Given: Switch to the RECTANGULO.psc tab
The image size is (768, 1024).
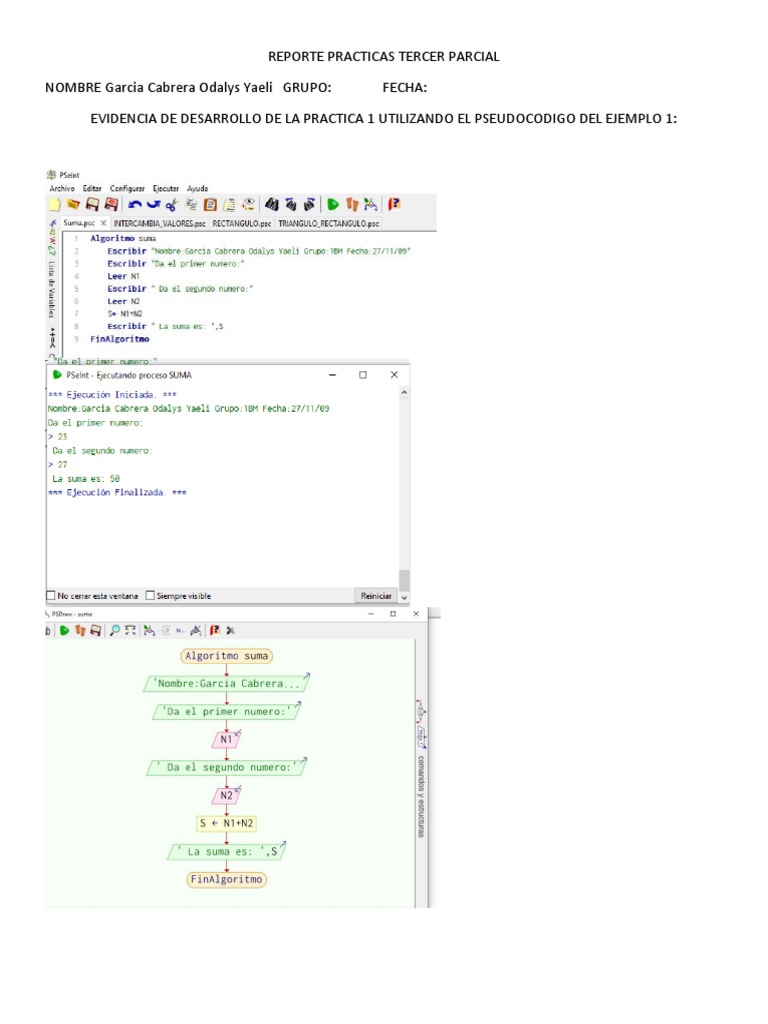Looking at the screenshot, I should tap(241, 224).
